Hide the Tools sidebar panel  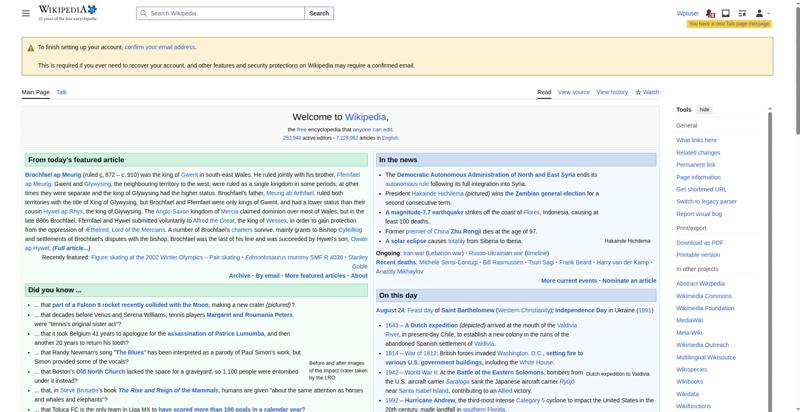pyautogui.click(x=704, y=110)
